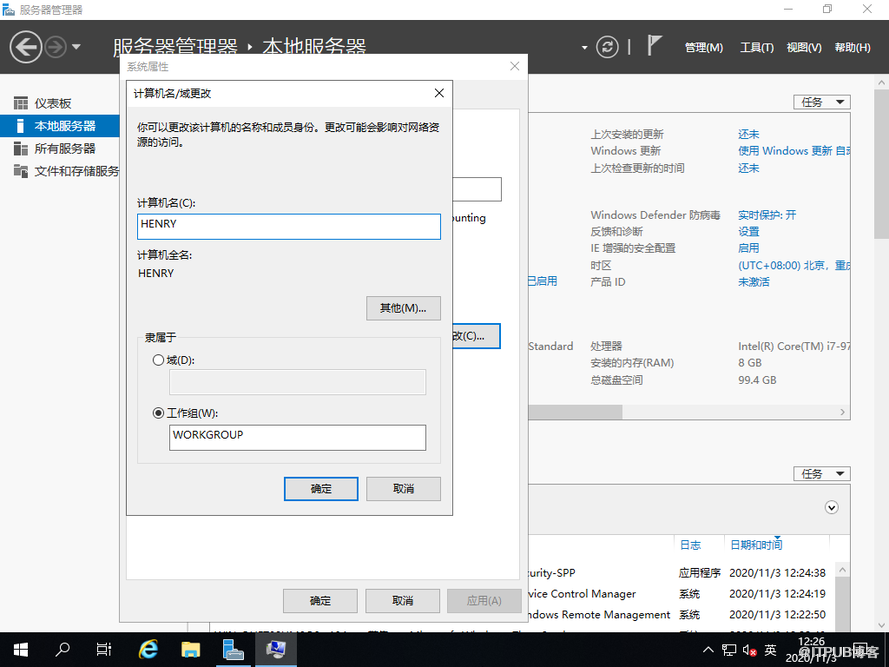This screenshot has width=889, height=667.
Task: Open File Explorer from the taskbar
Action: pyautogui.click(x=190, y=650)
